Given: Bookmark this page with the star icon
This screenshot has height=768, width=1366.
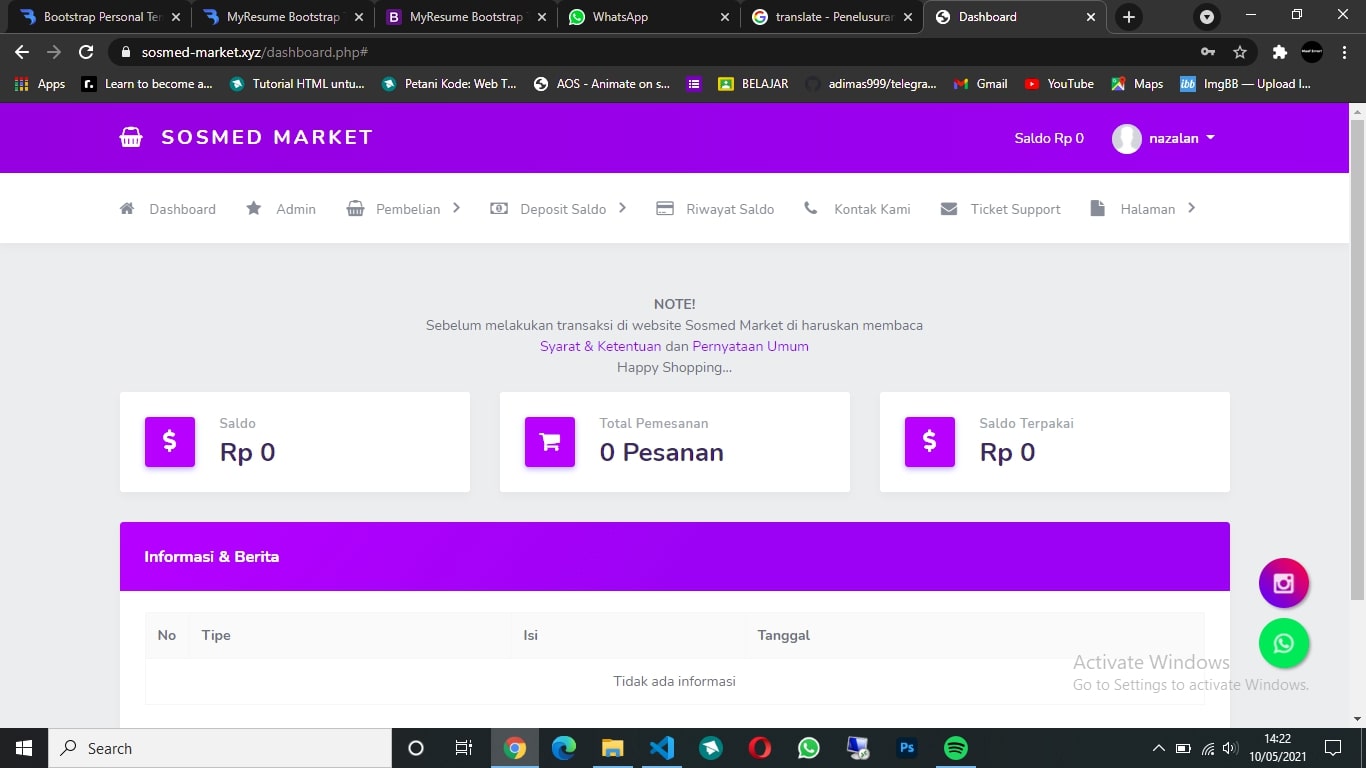Looking at the screenshot, I should pos(1240,52).
